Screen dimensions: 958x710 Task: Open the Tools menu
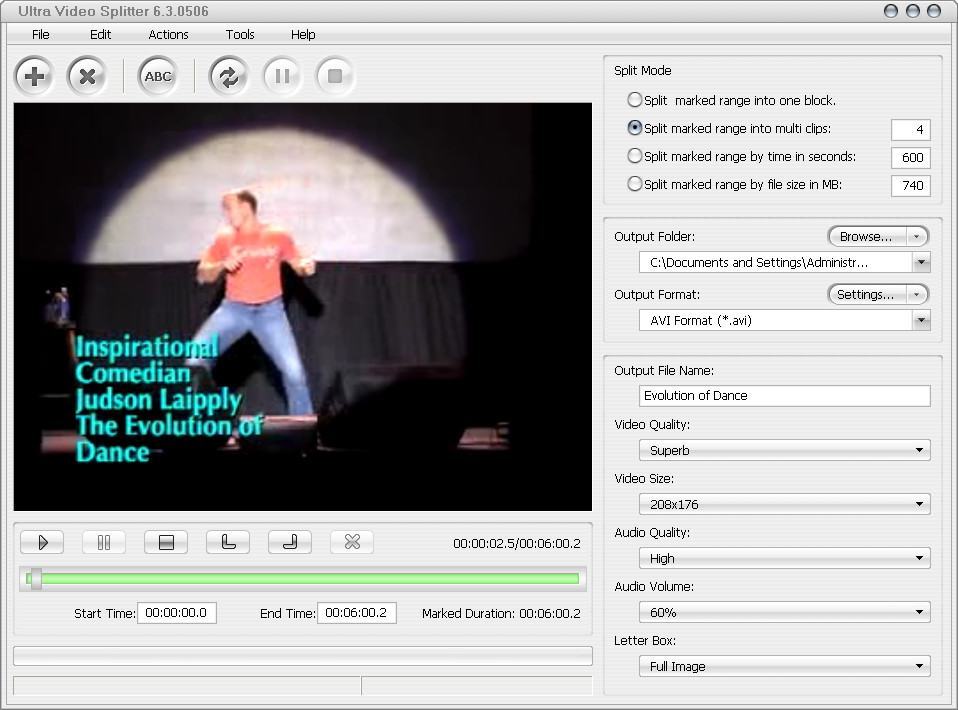click(239, 34)
